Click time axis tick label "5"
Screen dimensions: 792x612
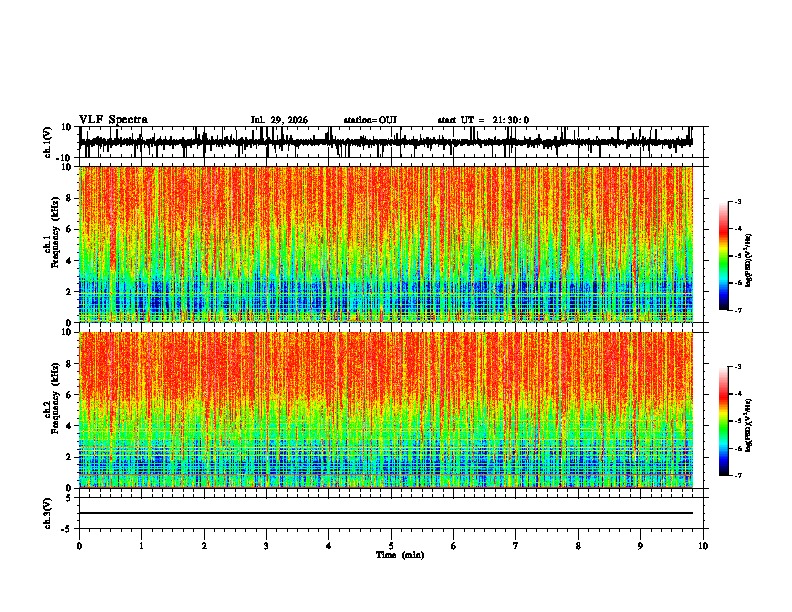pyautogui.click(x=391, y=546)
